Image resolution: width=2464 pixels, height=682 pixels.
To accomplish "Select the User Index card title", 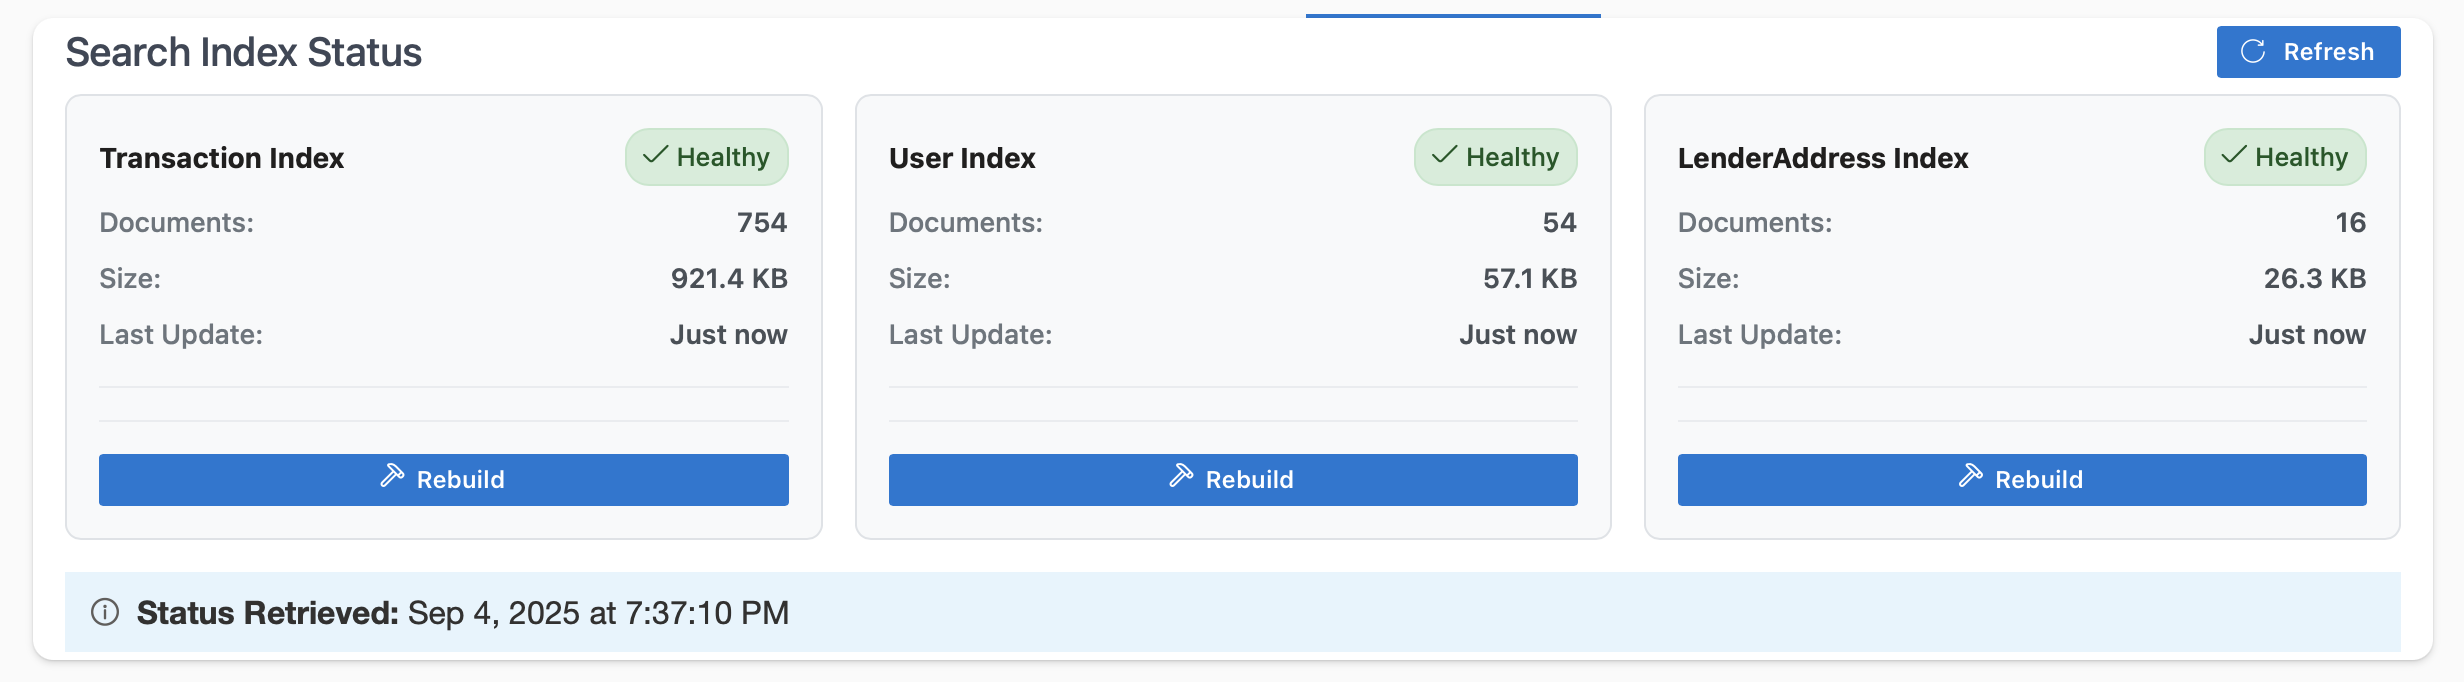I will (x=962, y=158).
